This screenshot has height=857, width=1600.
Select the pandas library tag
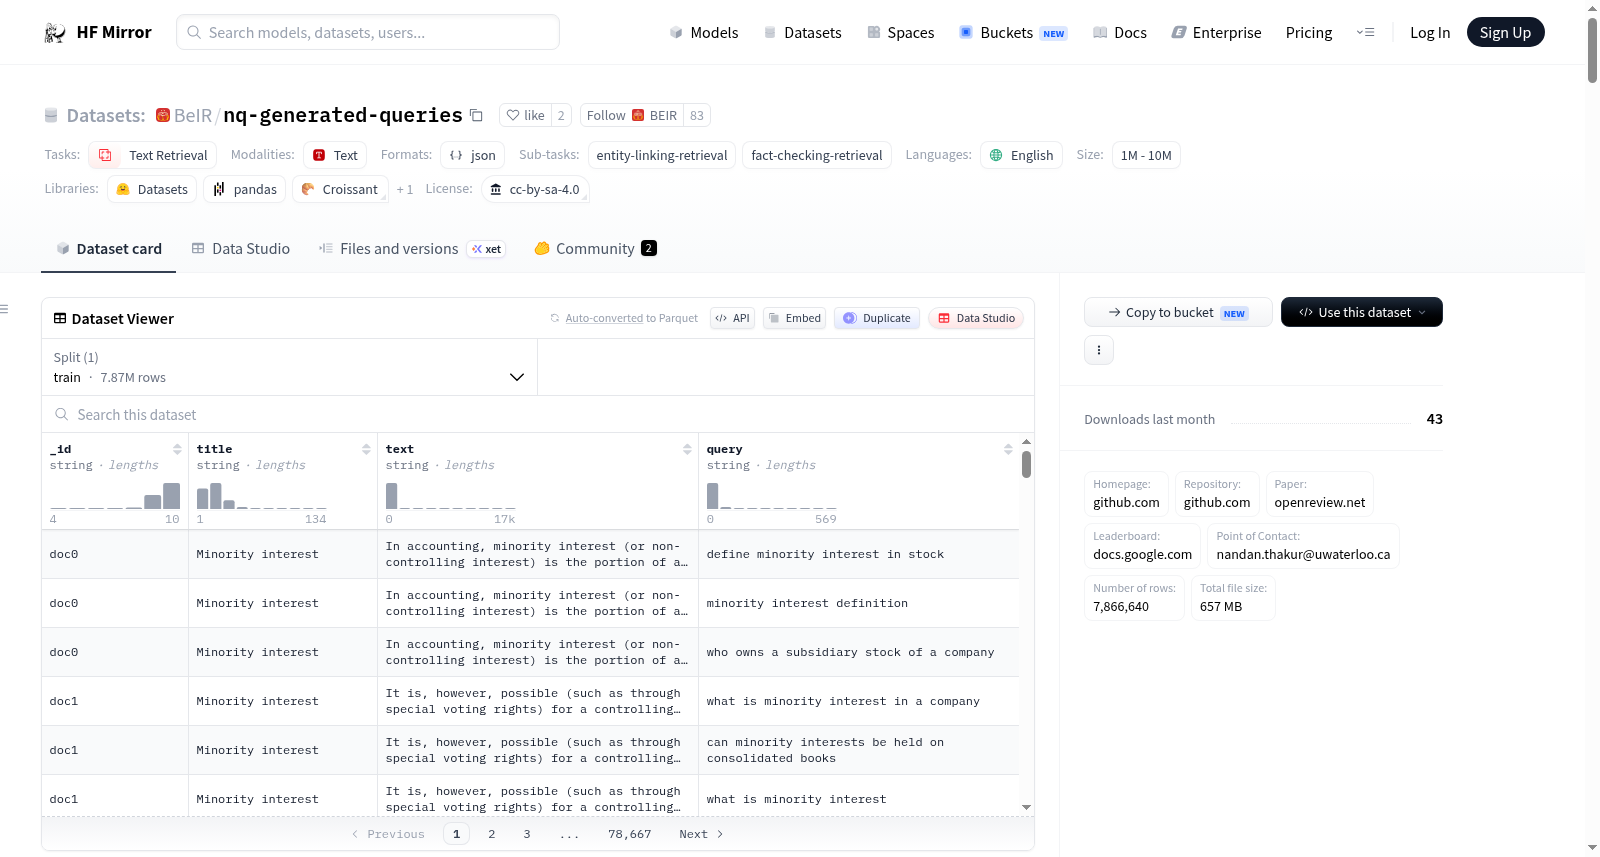(x=245, y=190)
